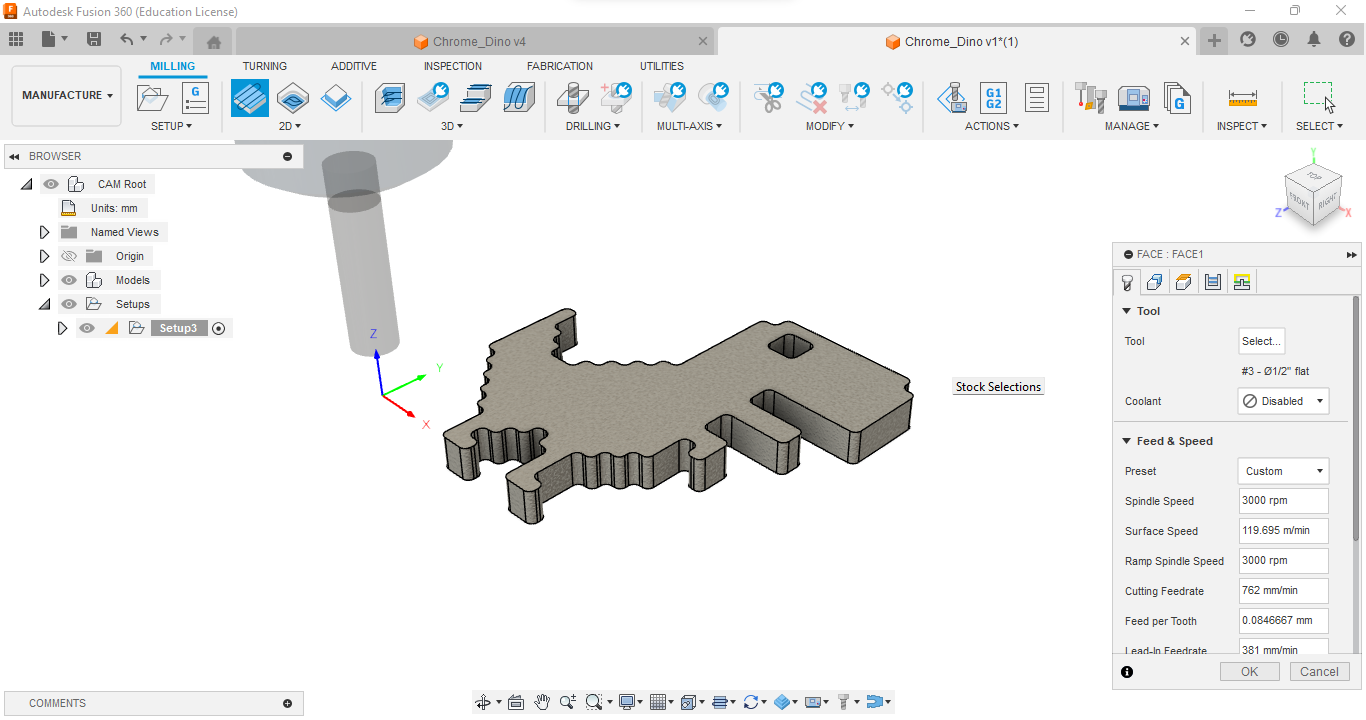Toggle visibility eye of Models
Viewport: 1366px width, 720px height.
(x=69, y=280)
